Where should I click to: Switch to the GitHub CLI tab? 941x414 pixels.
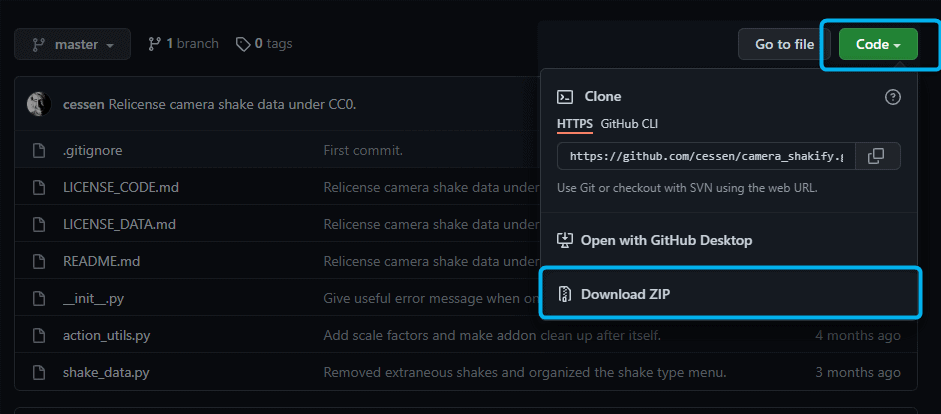[x=629, y=124]
